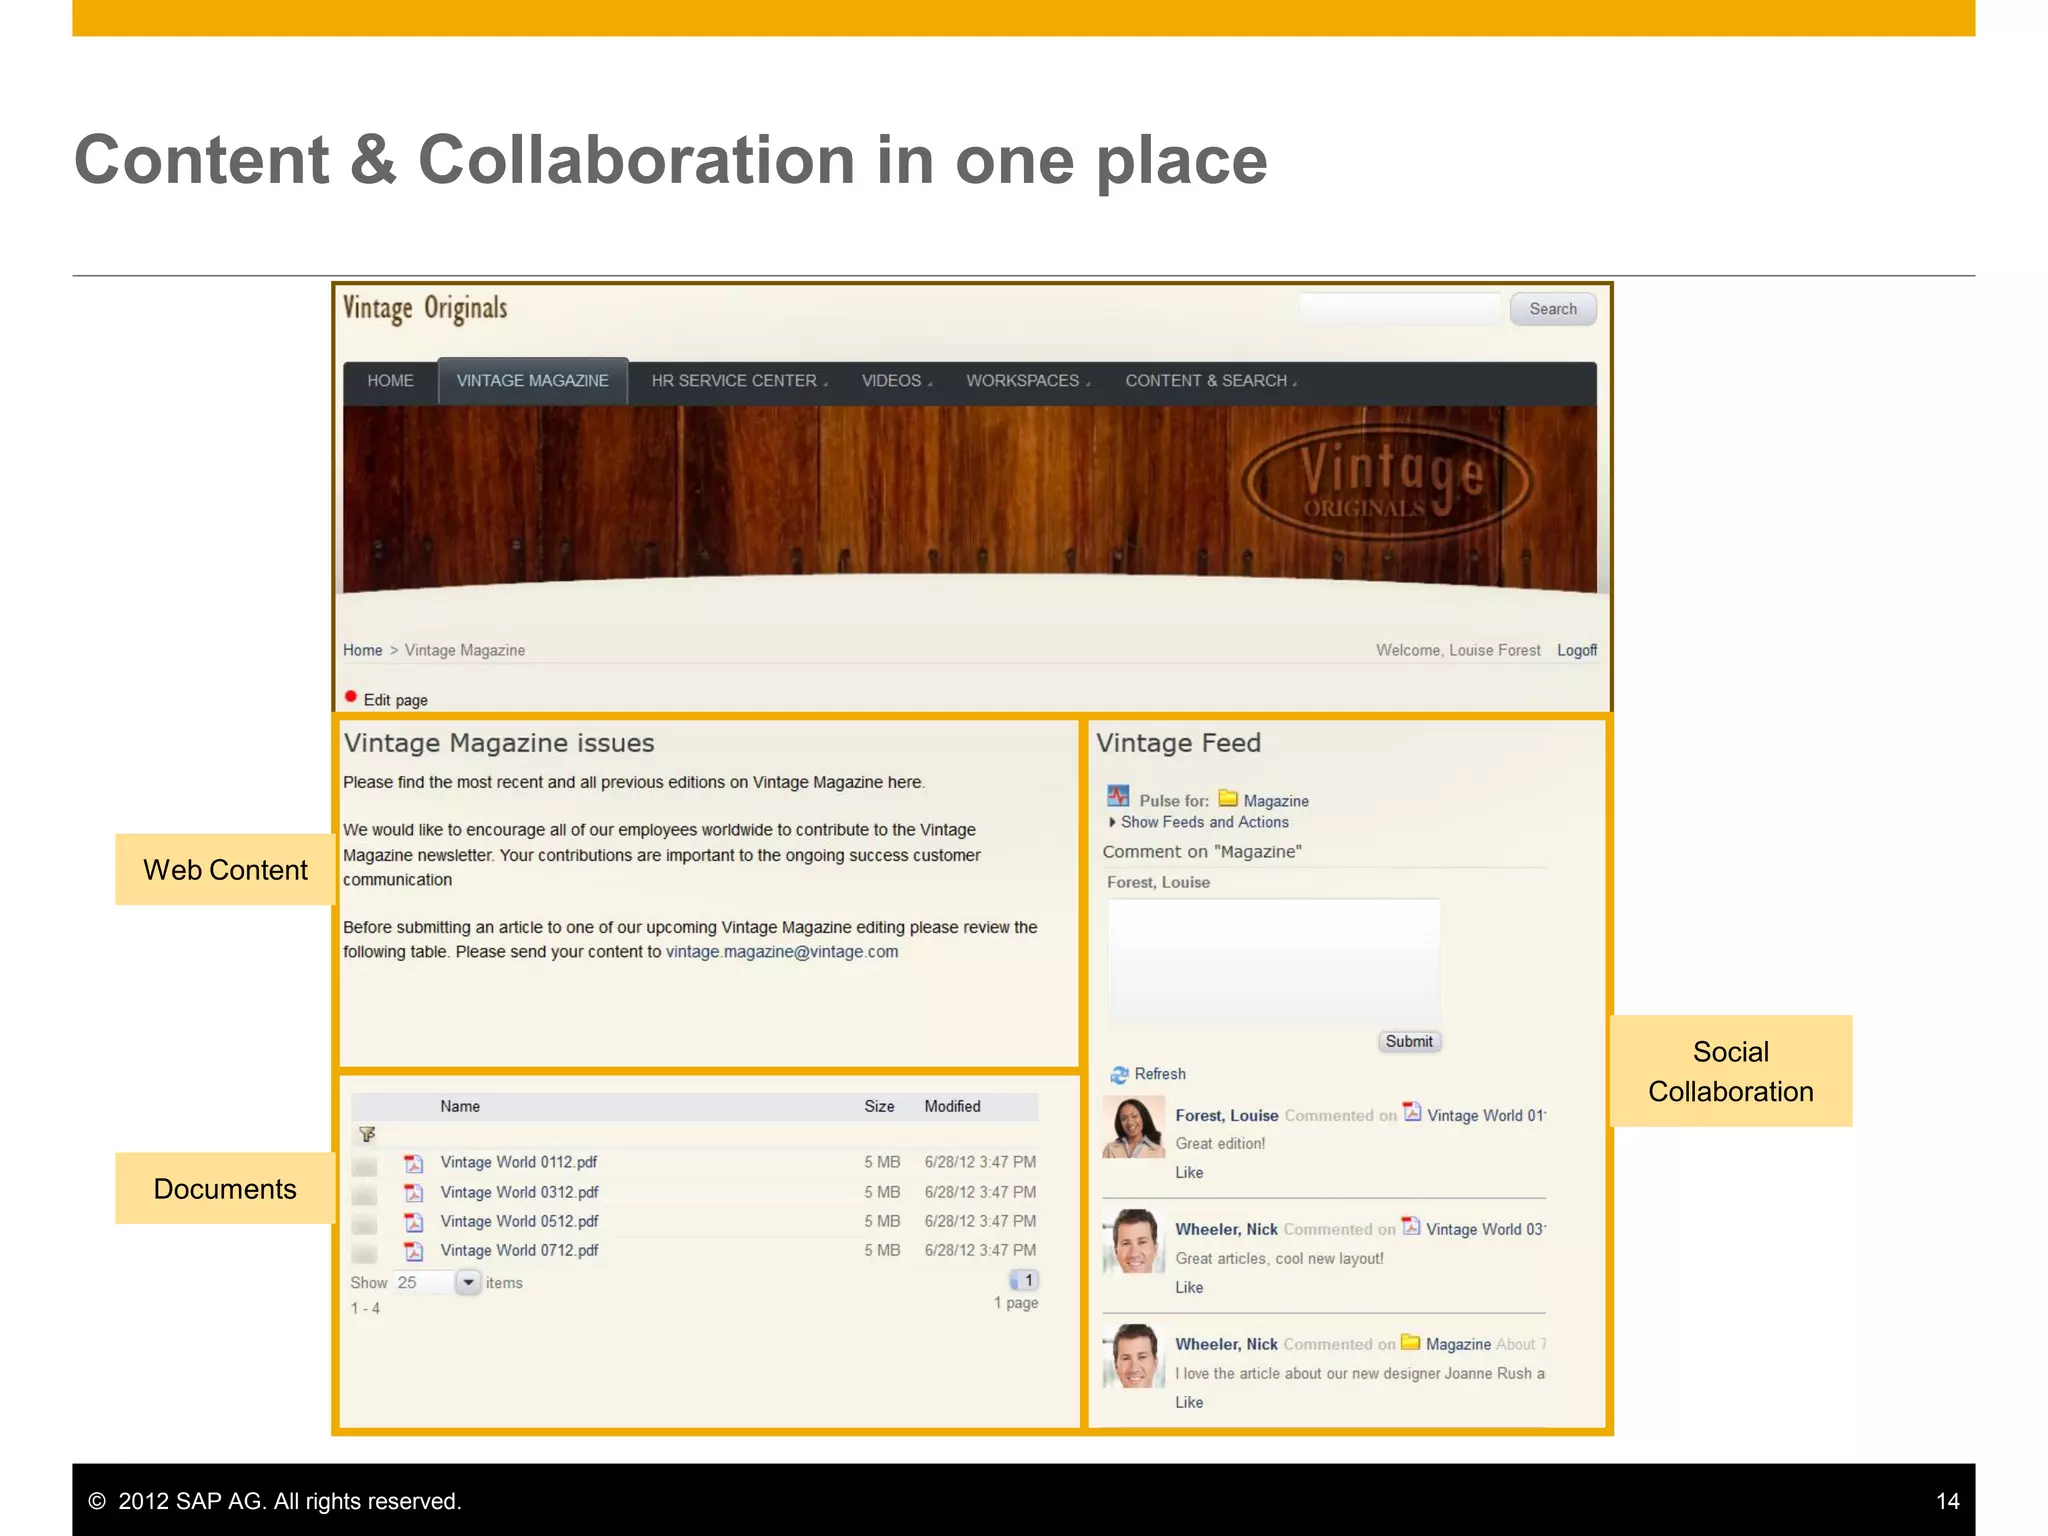Sort documents by Modified column
The height and width of the screenshot is (1536, 2048).
tap(952, 1106)
